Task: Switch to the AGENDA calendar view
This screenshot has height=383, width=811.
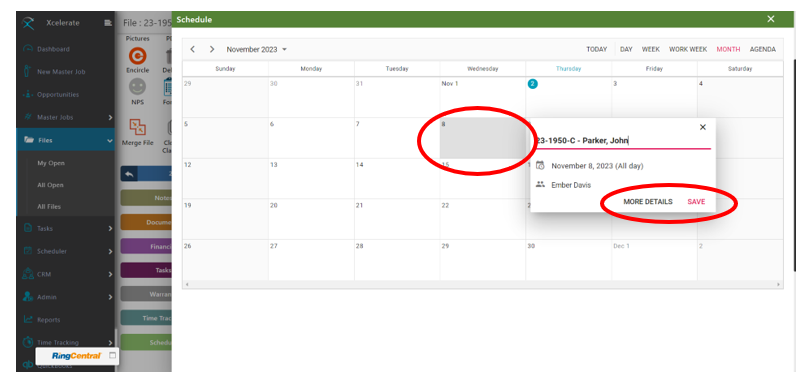Action: pyautogui.click(x=763, y=49)
